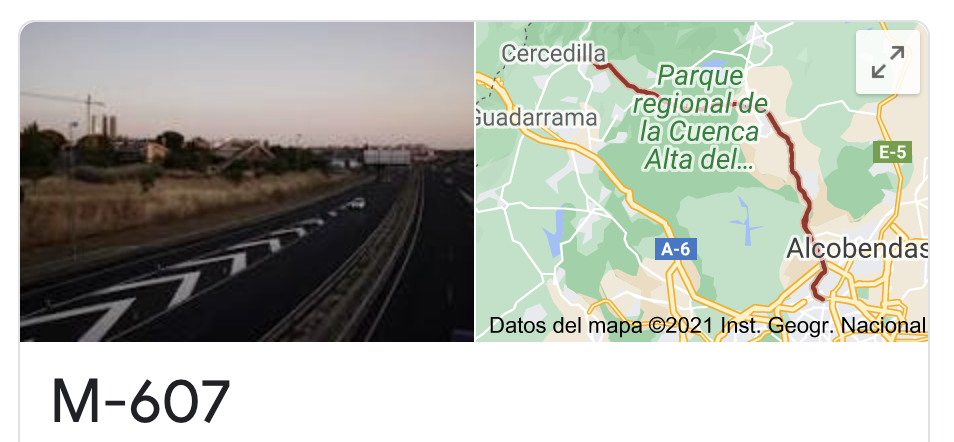Click the green E-5 route badge
The image size is (954, 442).
point(892,152)
